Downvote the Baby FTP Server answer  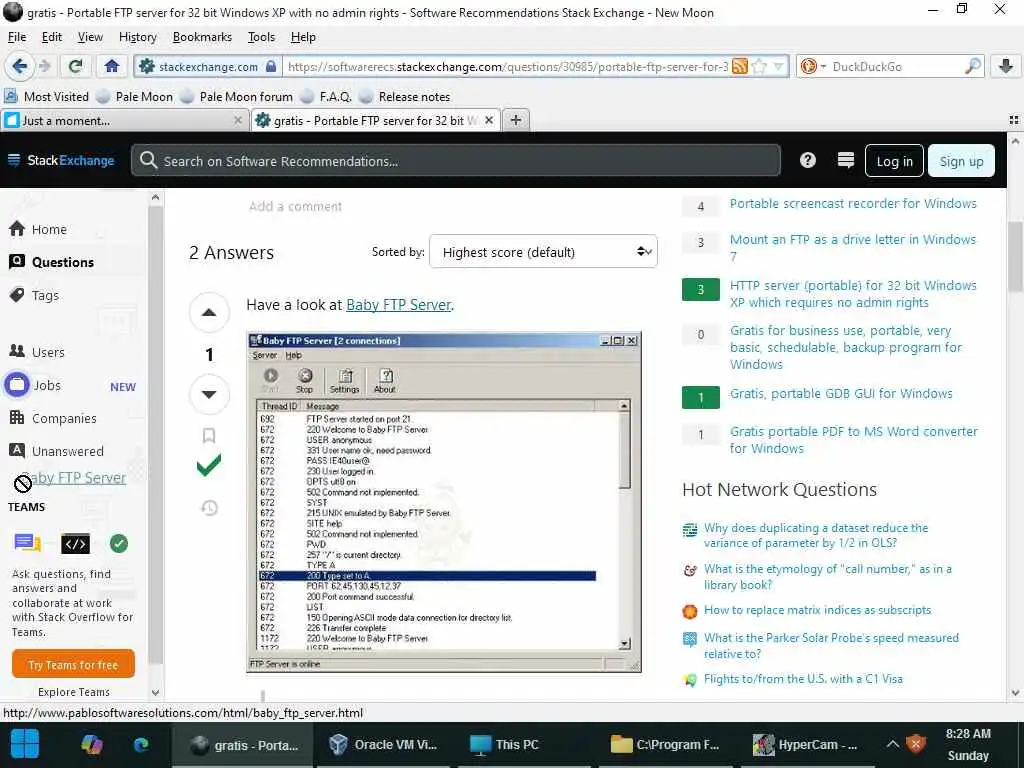point(209,394)
